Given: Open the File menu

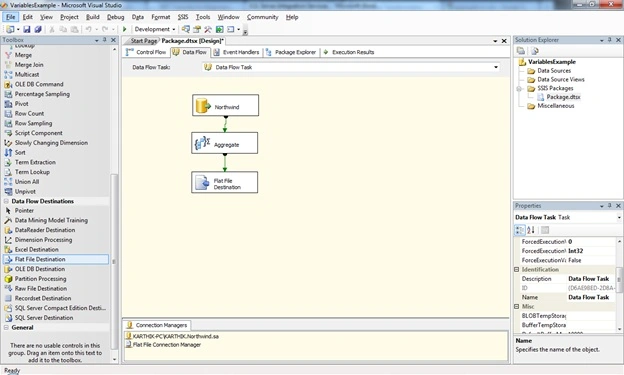Looking at the screenshot, I should coord(11,17).
